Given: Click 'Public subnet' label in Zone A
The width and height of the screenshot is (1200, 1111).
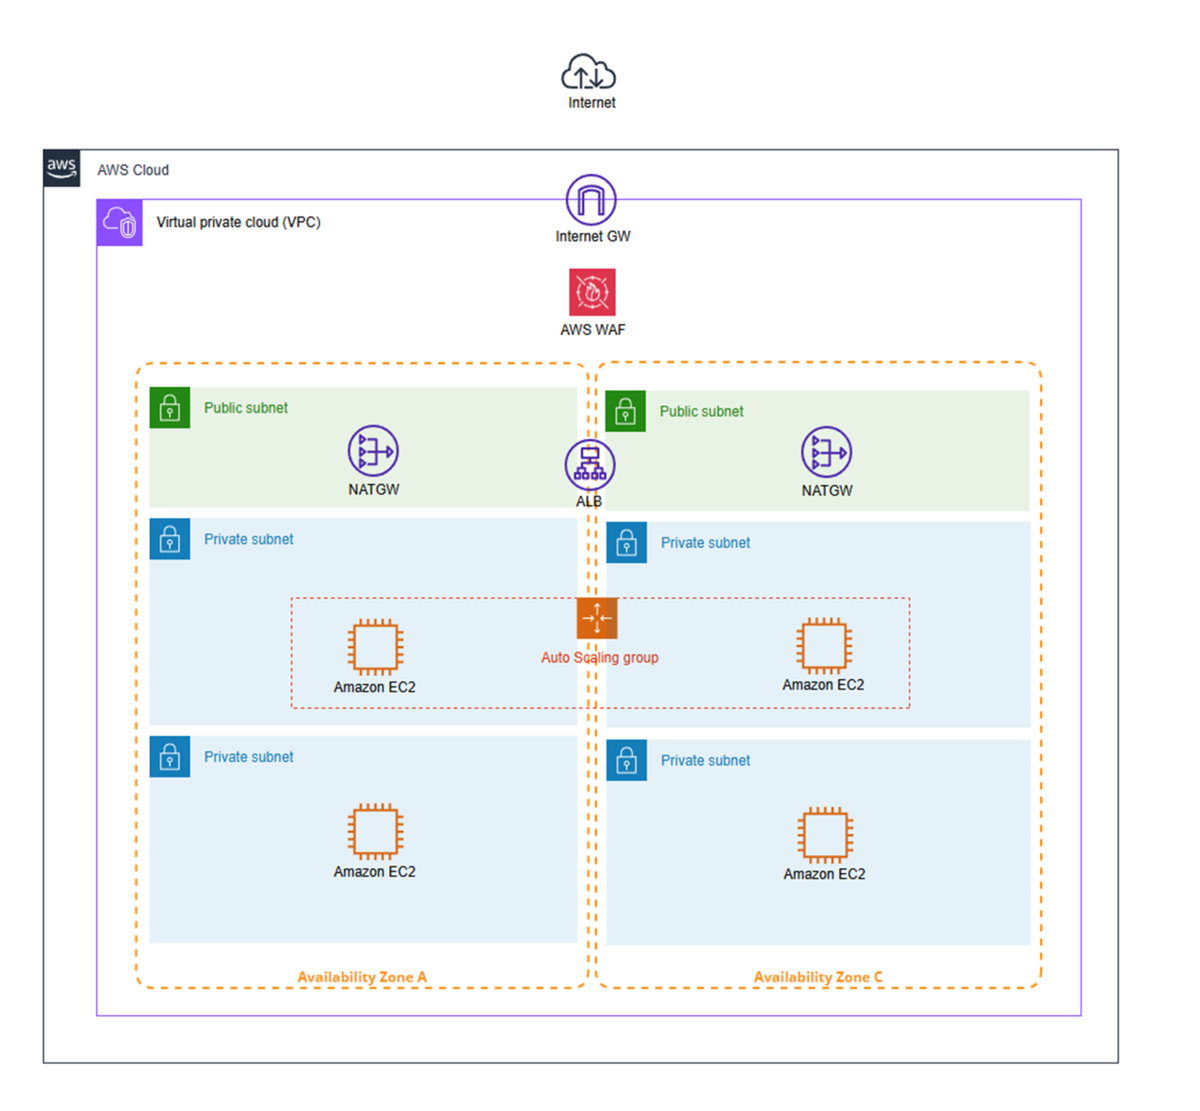Looking at the screenshot, I should pos(246,408).
